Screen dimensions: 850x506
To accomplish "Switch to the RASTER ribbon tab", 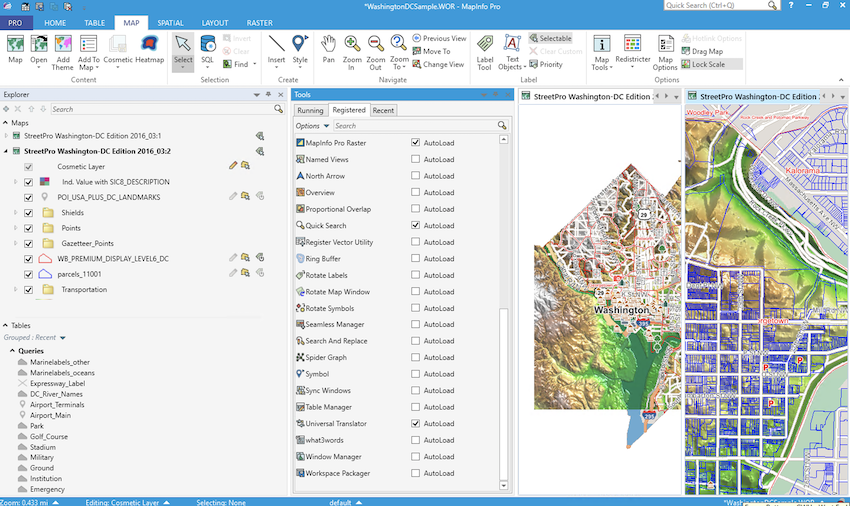I will click(x=260, y=23).
